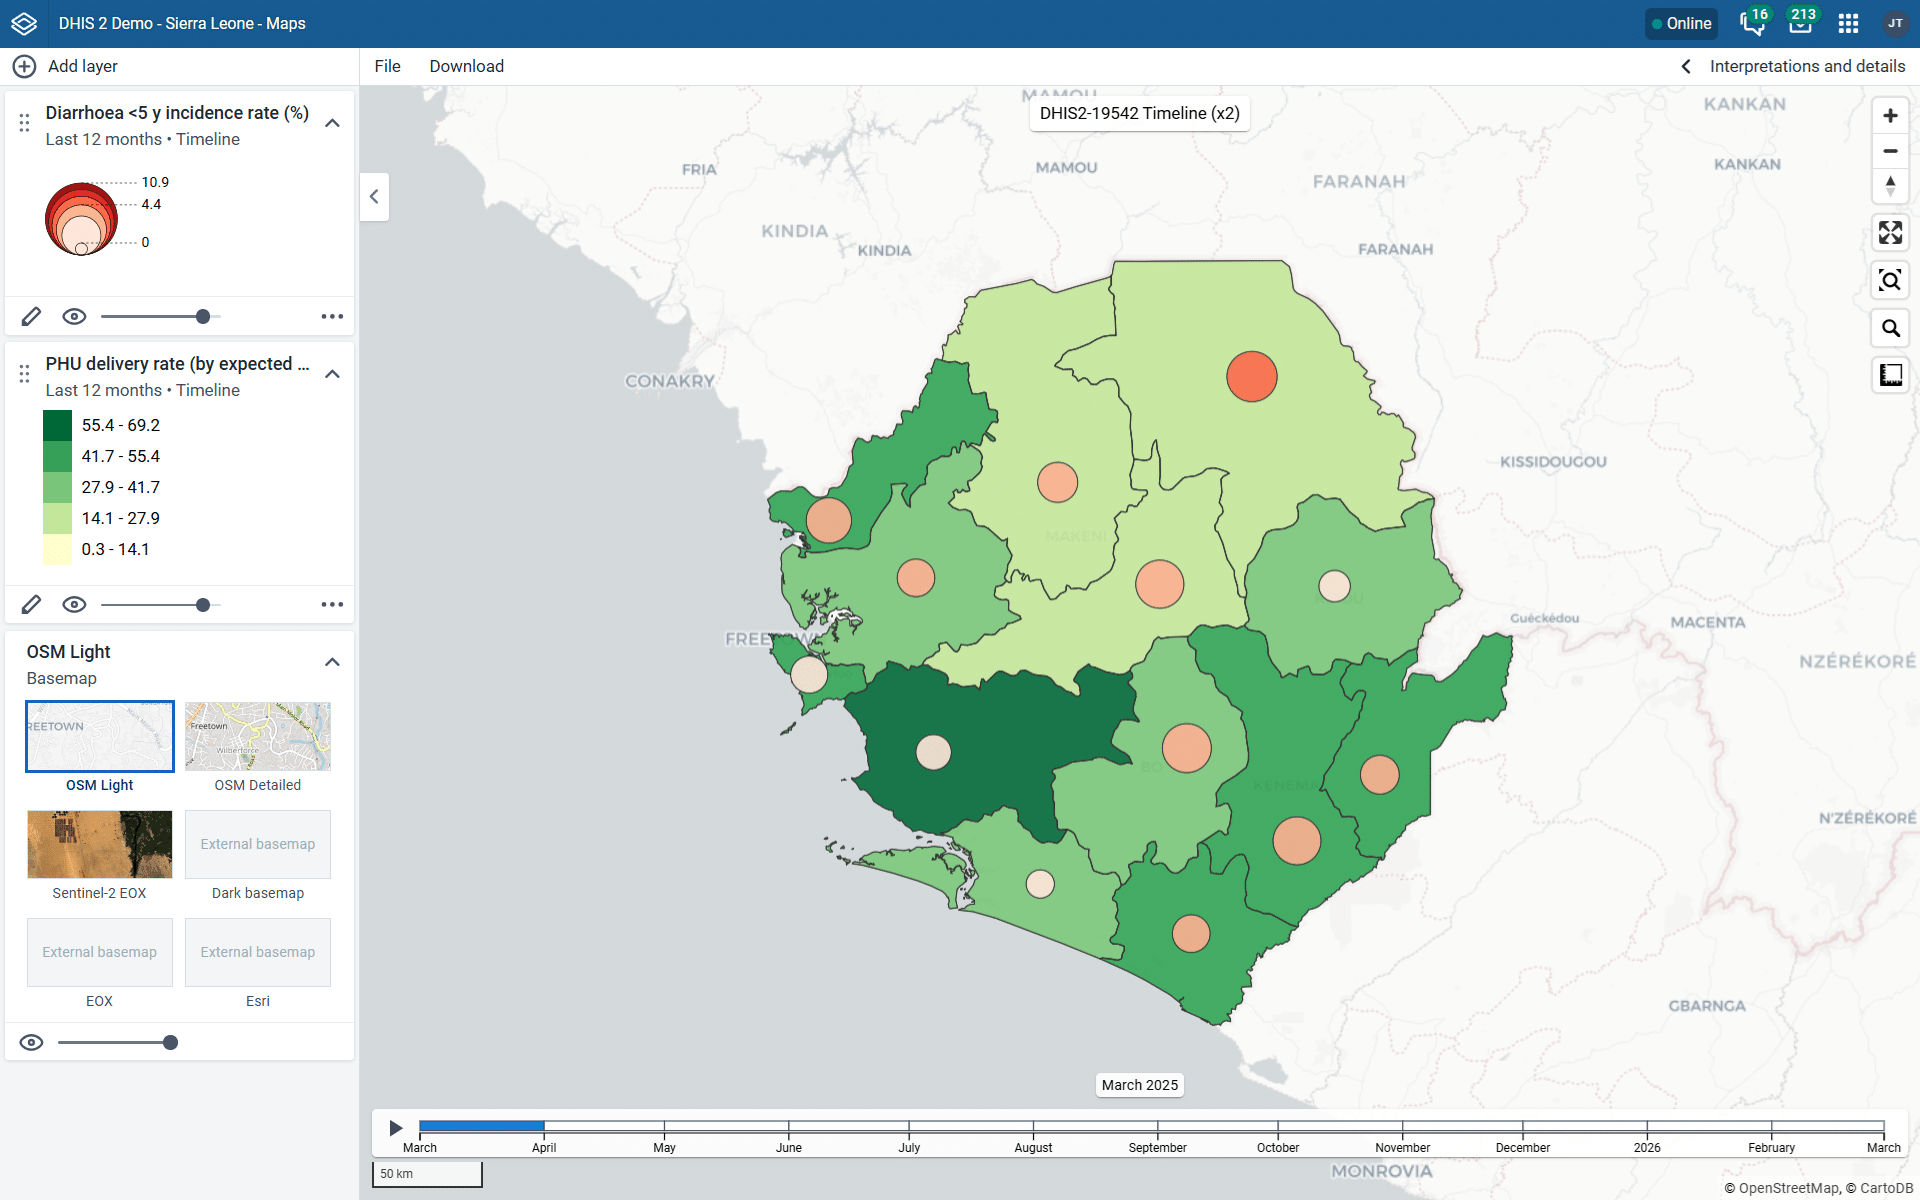
Task: Collapse the PHU delivery rate card
Action: (x=333, y=374)
